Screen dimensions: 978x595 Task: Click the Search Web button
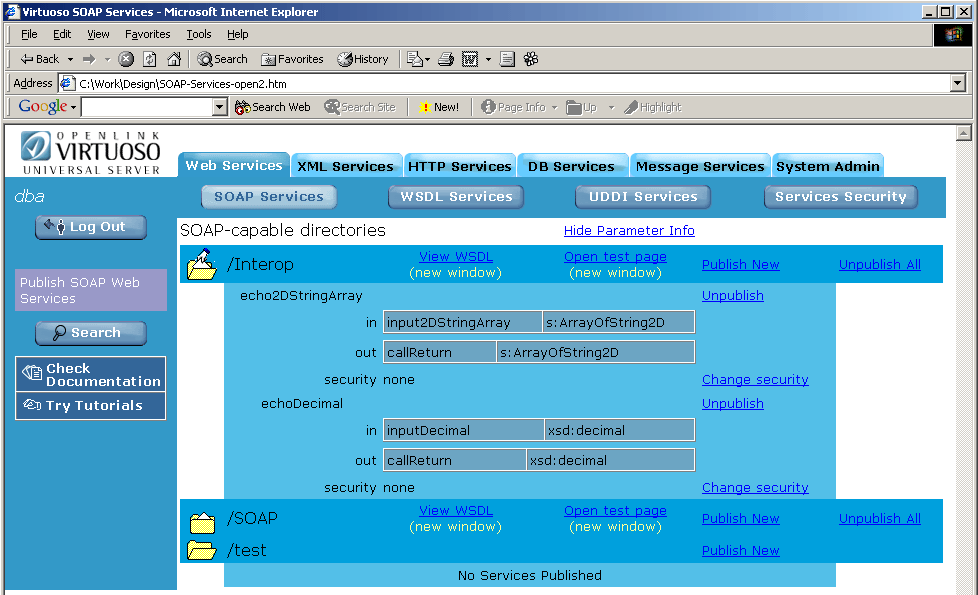[273, 107]
